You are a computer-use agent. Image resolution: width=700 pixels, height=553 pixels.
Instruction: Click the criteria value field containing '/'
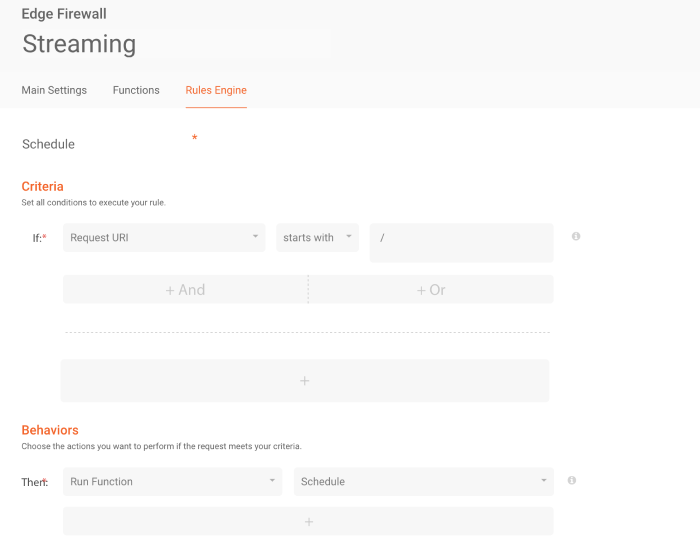coord(461,243)
